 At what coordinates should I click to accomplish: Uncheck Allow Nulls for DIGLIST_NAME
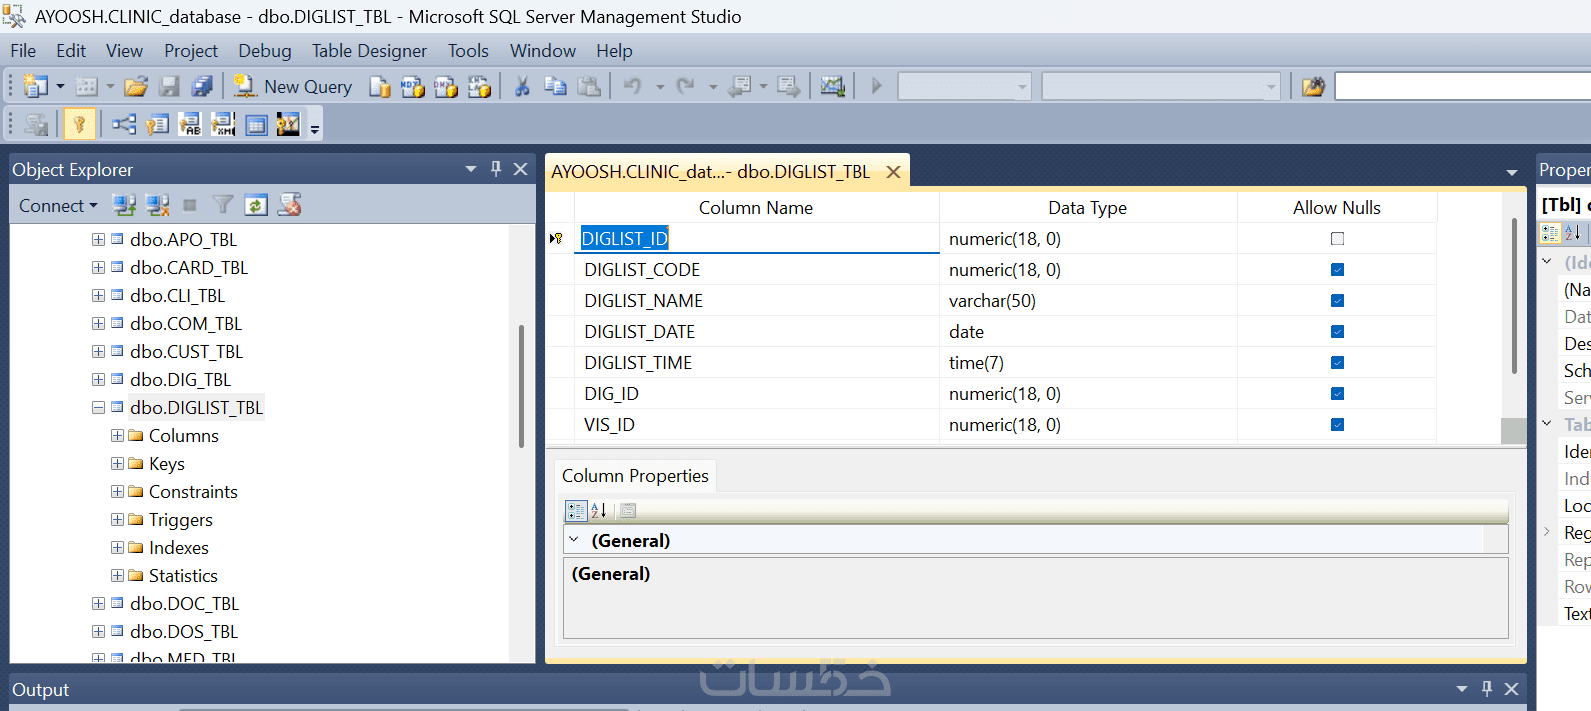tap(1337, 301)
